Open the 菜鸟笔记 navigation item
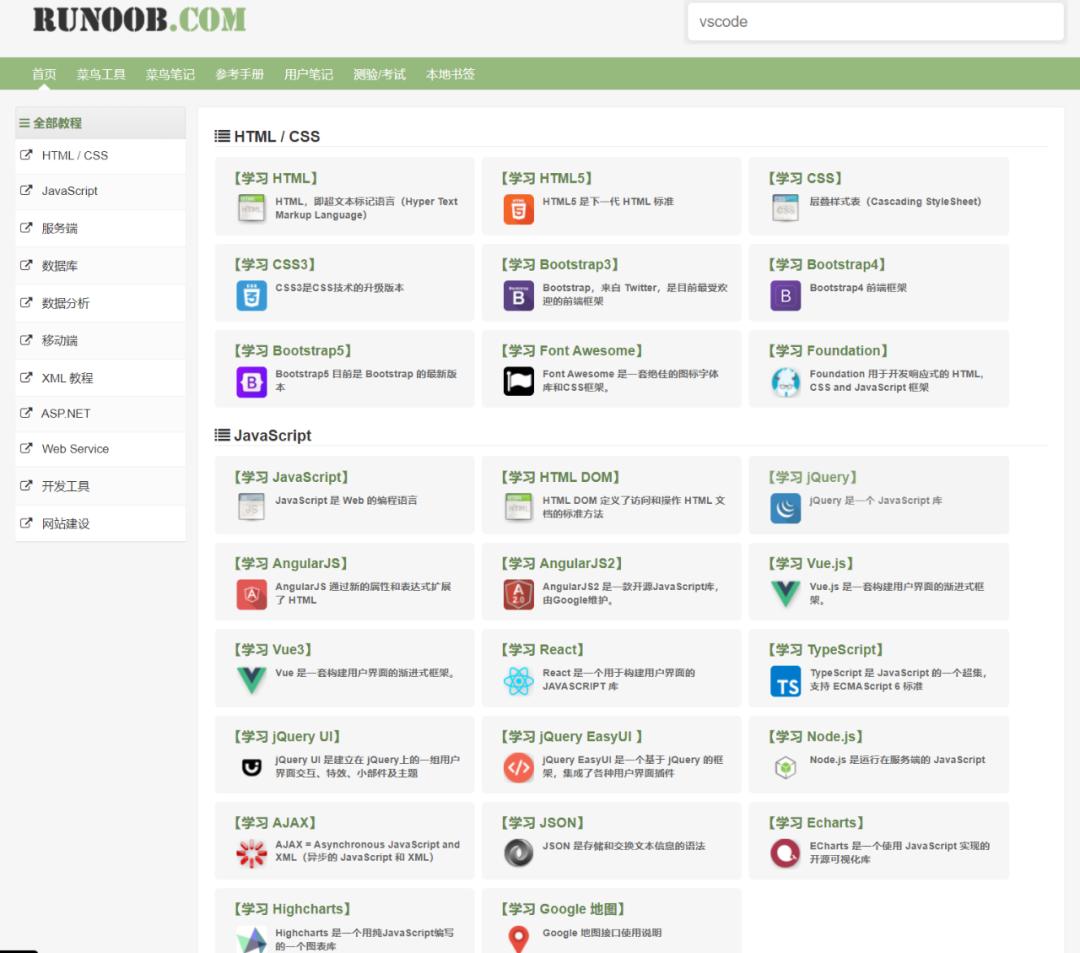 (170, 74)
